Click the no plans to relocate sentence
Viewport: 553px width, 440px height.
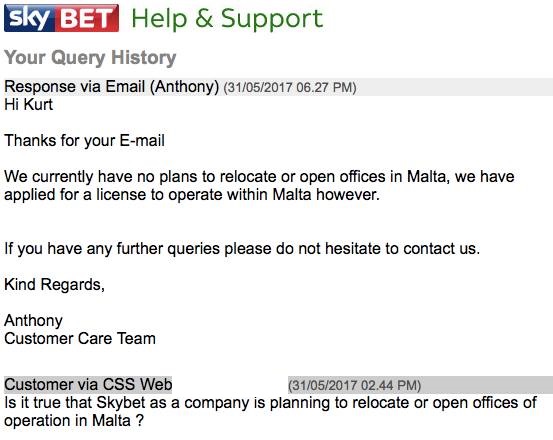click(259, 177)
